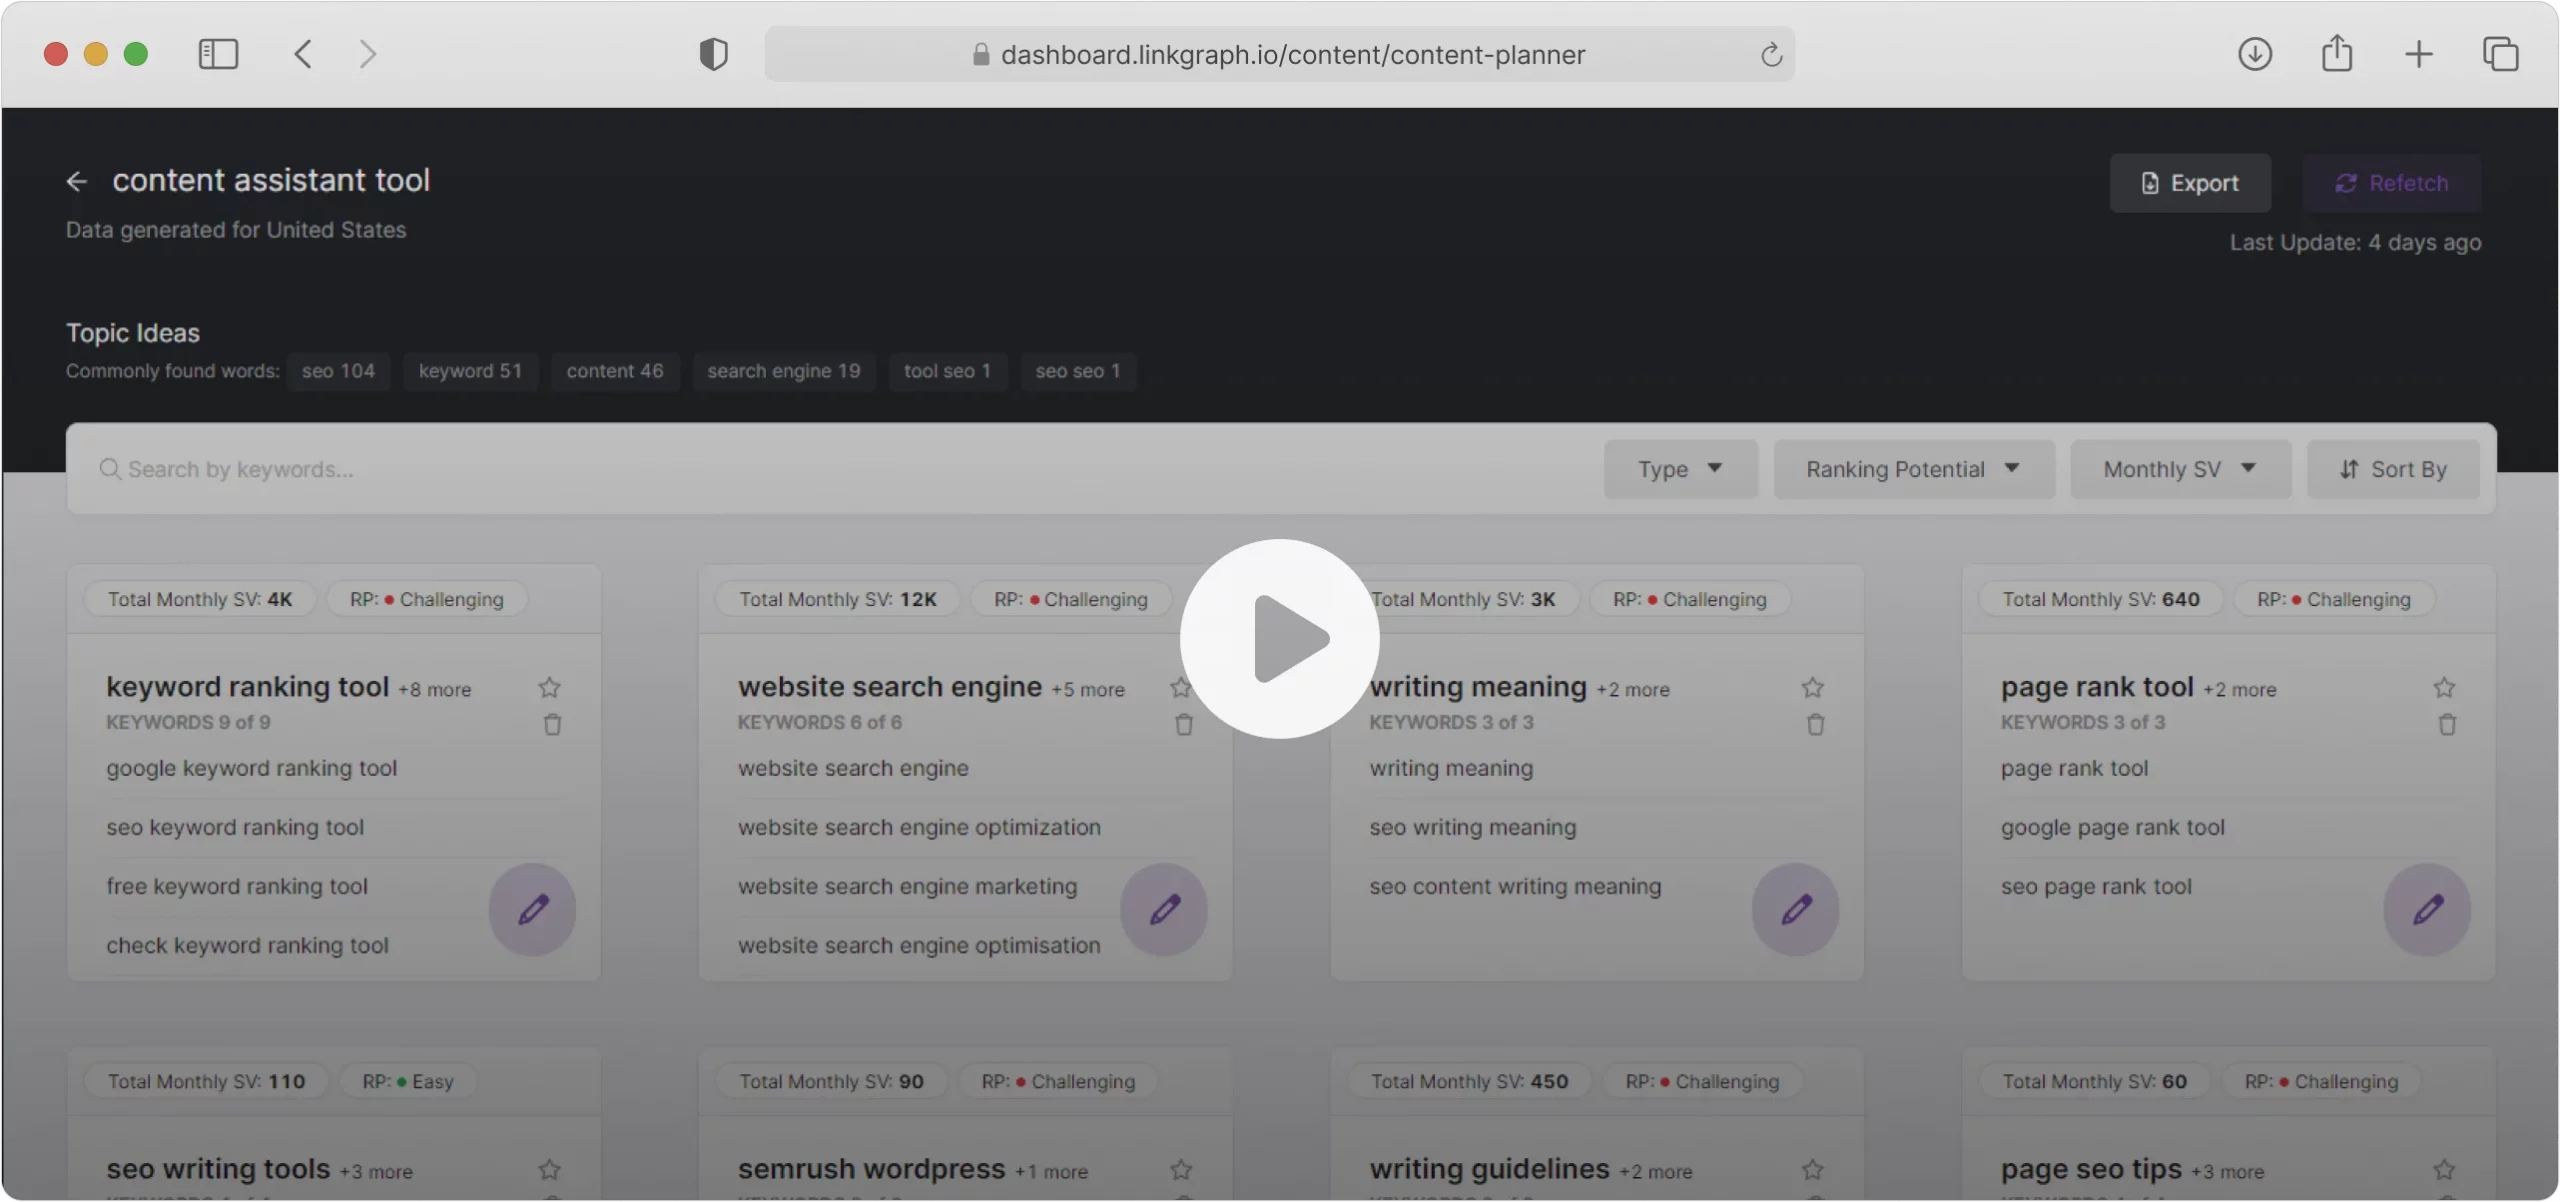Edit the website search engine card
This screenshot has height=1202, width=2560.
(x=1164, y=909)
